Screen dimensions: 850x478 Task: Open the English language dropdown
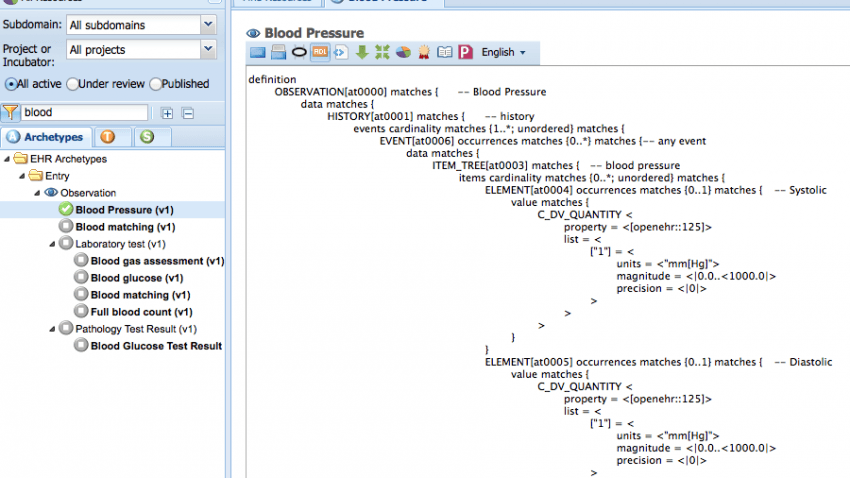point(503,53)
